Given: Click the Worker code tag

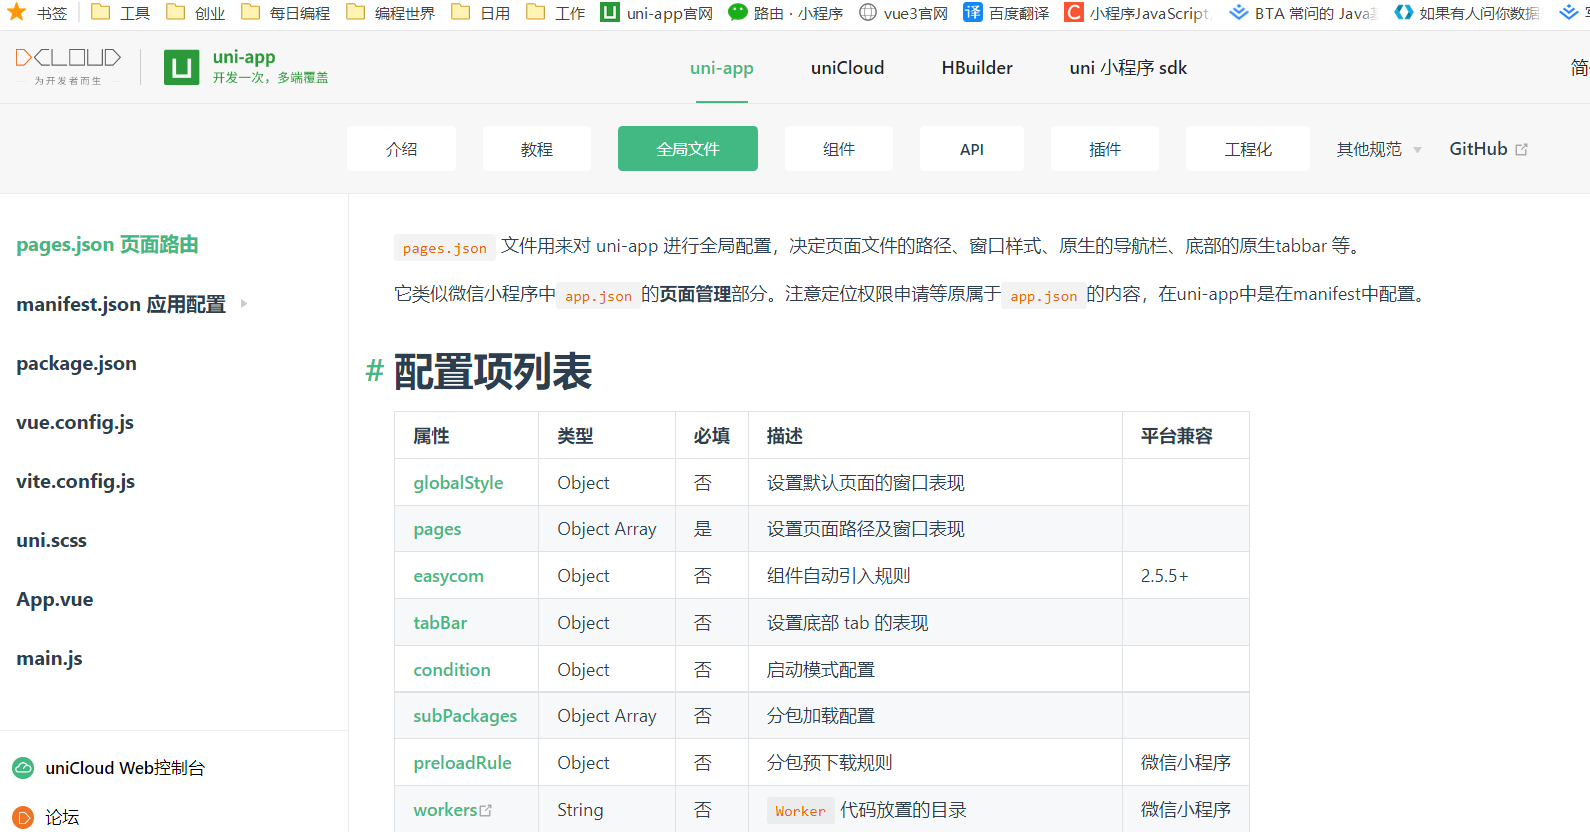Looking at the screenshot, I should click(x=800, y=811).
